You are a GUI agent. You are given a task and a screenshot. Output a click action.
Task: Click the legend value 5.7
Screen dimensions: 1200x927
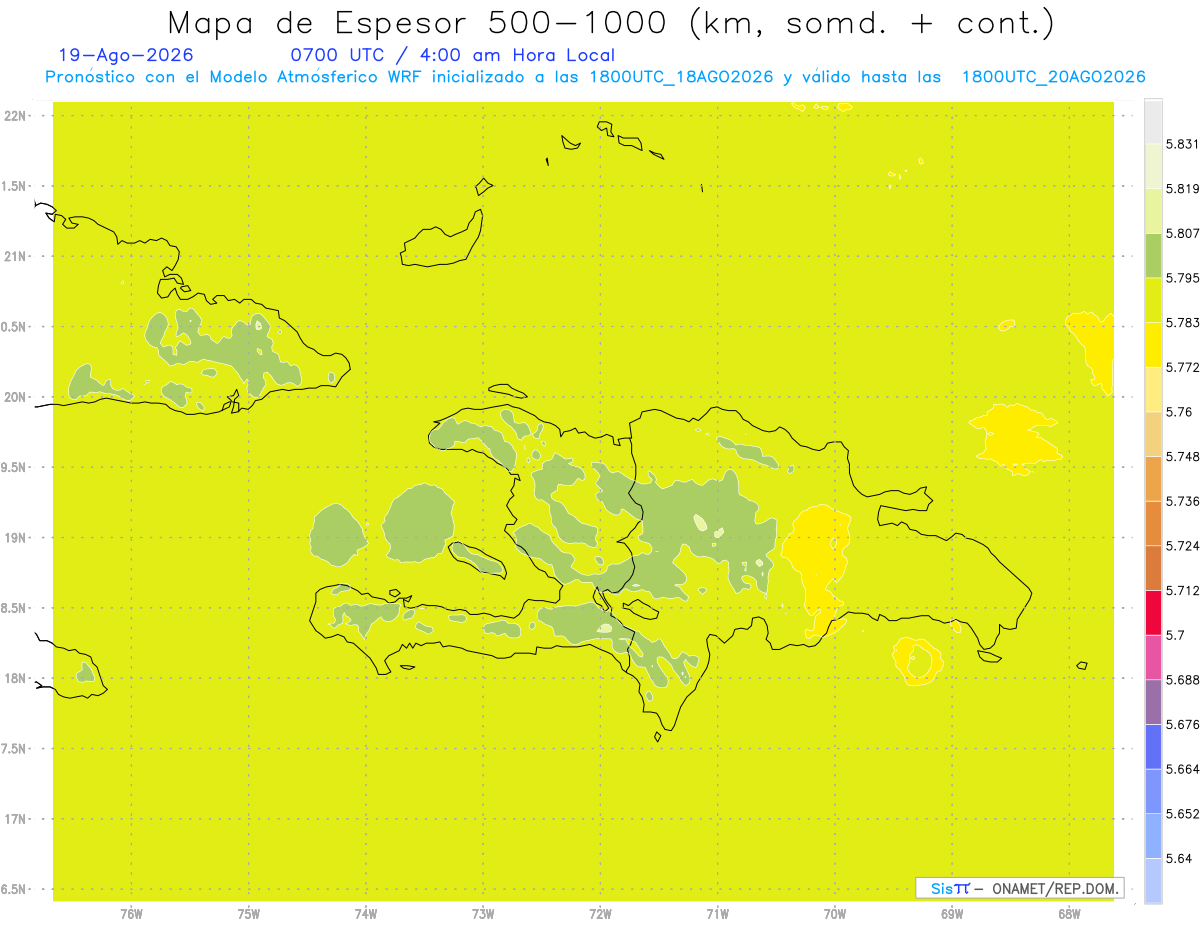[x=1175, y=635]
